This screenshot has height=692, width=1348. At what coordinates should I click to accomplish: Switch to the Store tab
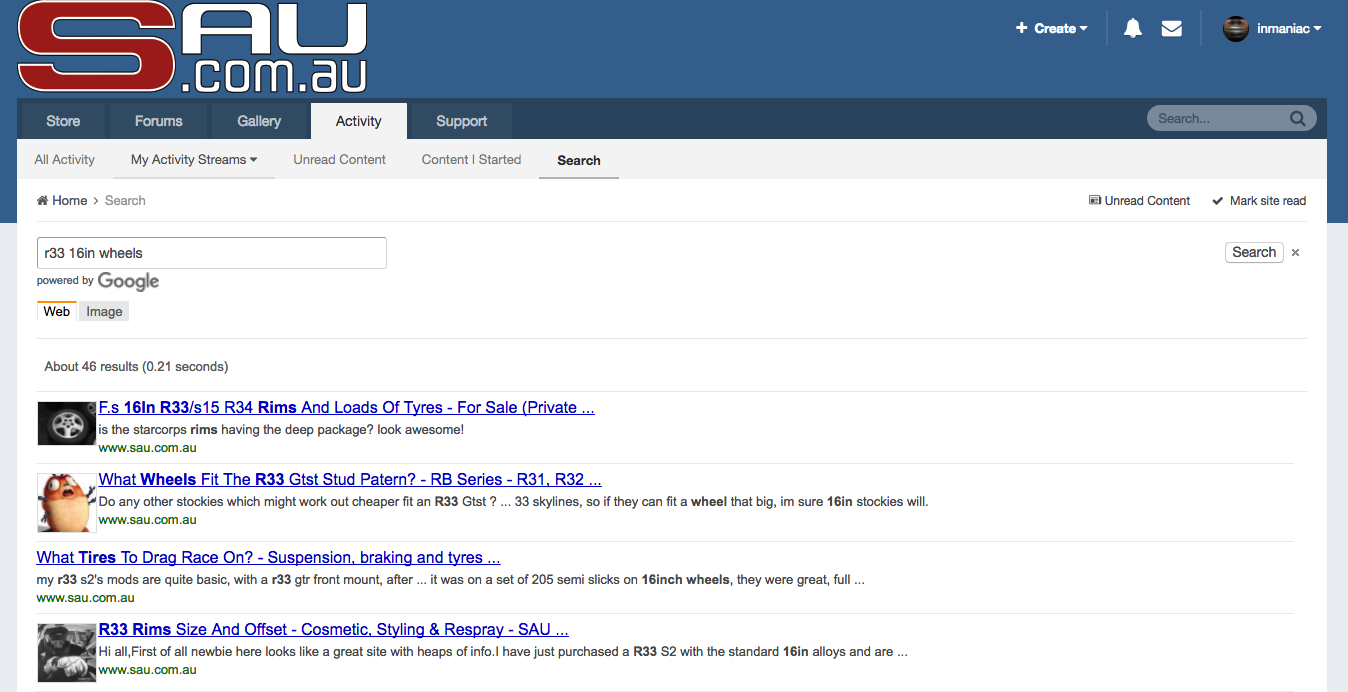click(x=63, y=121)
